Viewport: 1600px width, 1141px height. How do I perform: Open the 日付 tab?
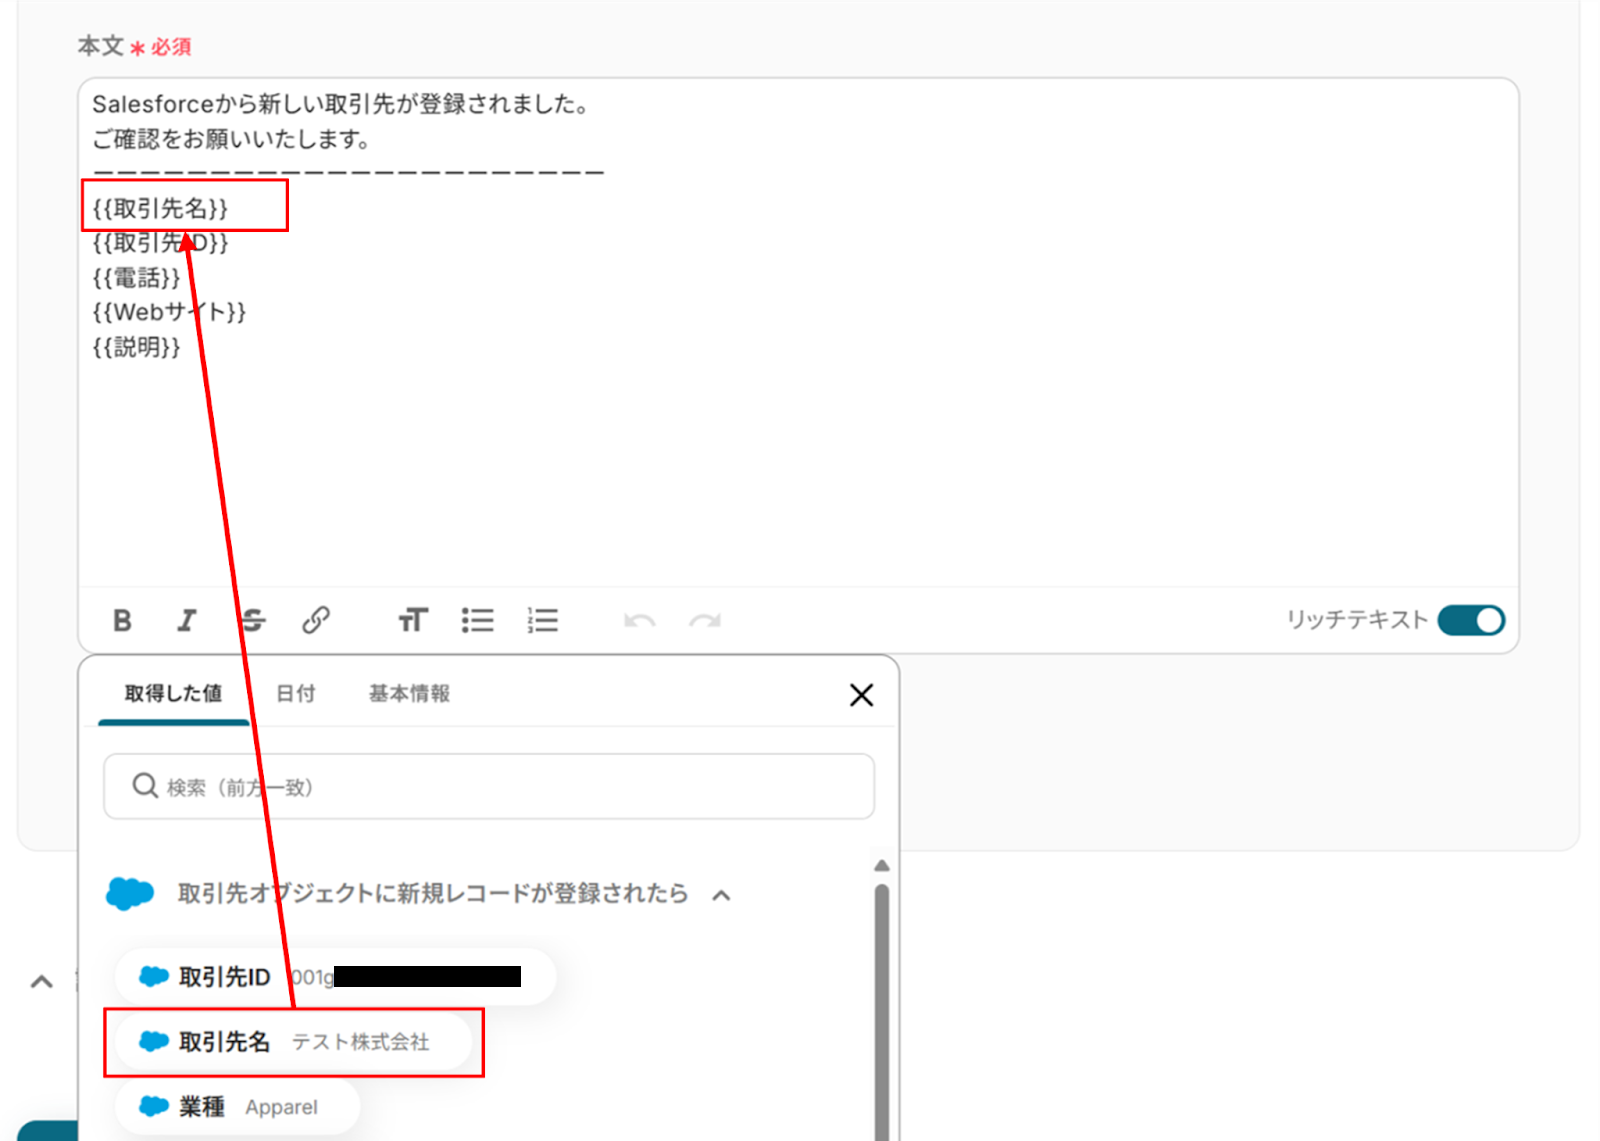pyautogui.click(x=295, y=693)
